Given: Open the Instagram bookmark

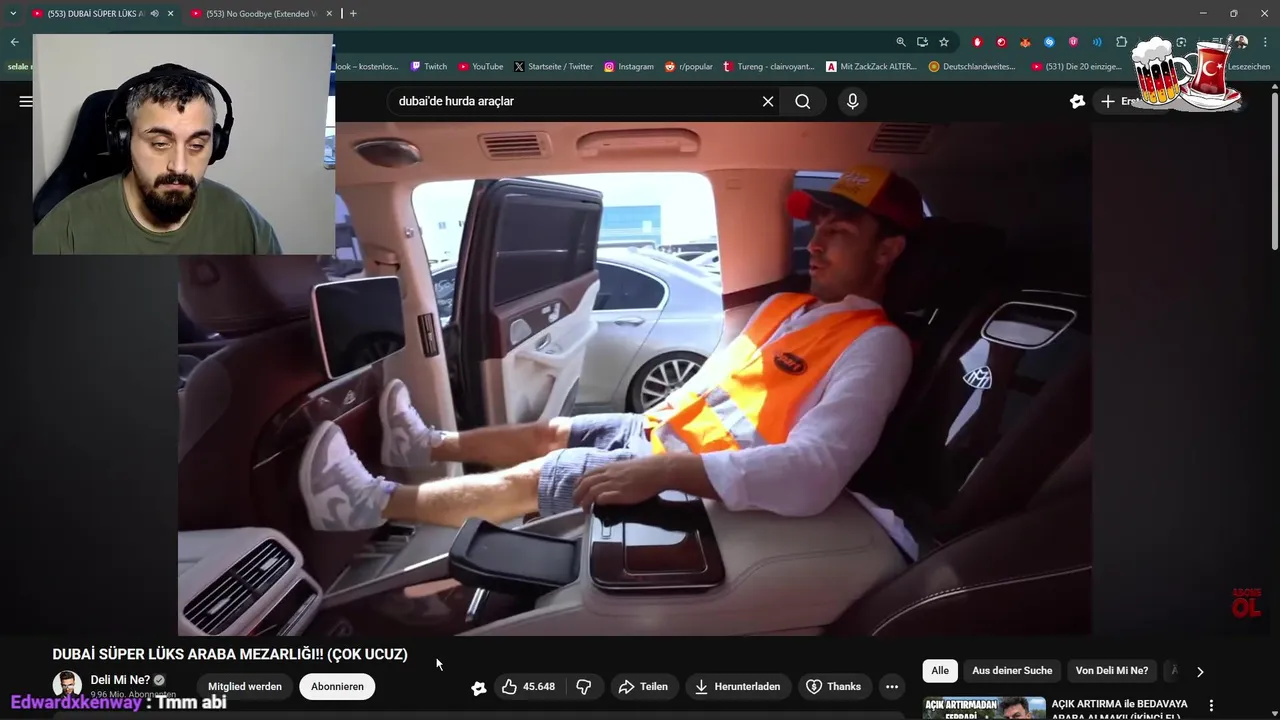Looking at the screenshot, I should pyautogui.click(x=629, y=67).
